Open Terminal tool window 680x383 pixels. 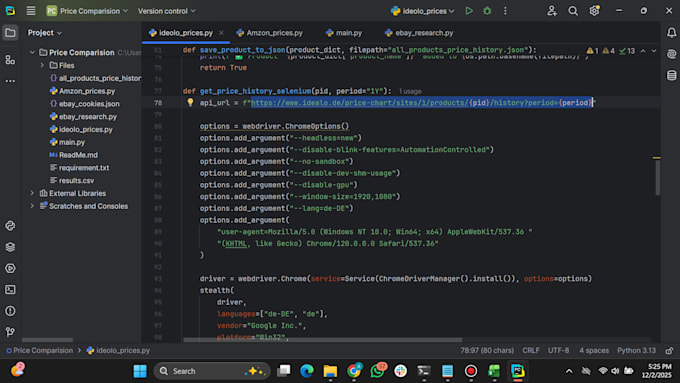click(x=10, y=289)
